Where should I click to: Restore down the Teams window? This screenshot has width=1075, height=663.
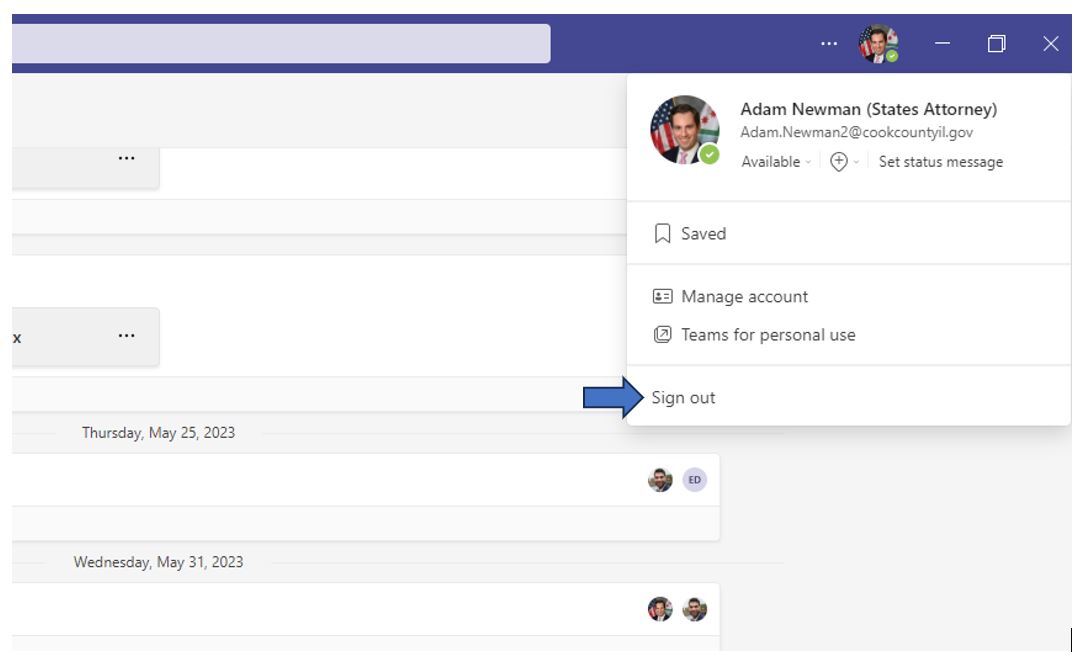(996, 44)
